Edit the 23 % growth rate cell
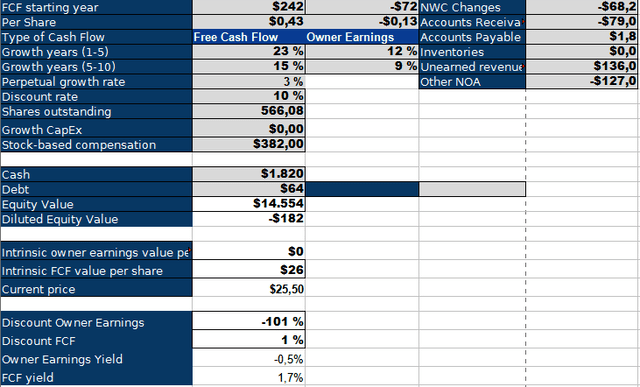 249,52
